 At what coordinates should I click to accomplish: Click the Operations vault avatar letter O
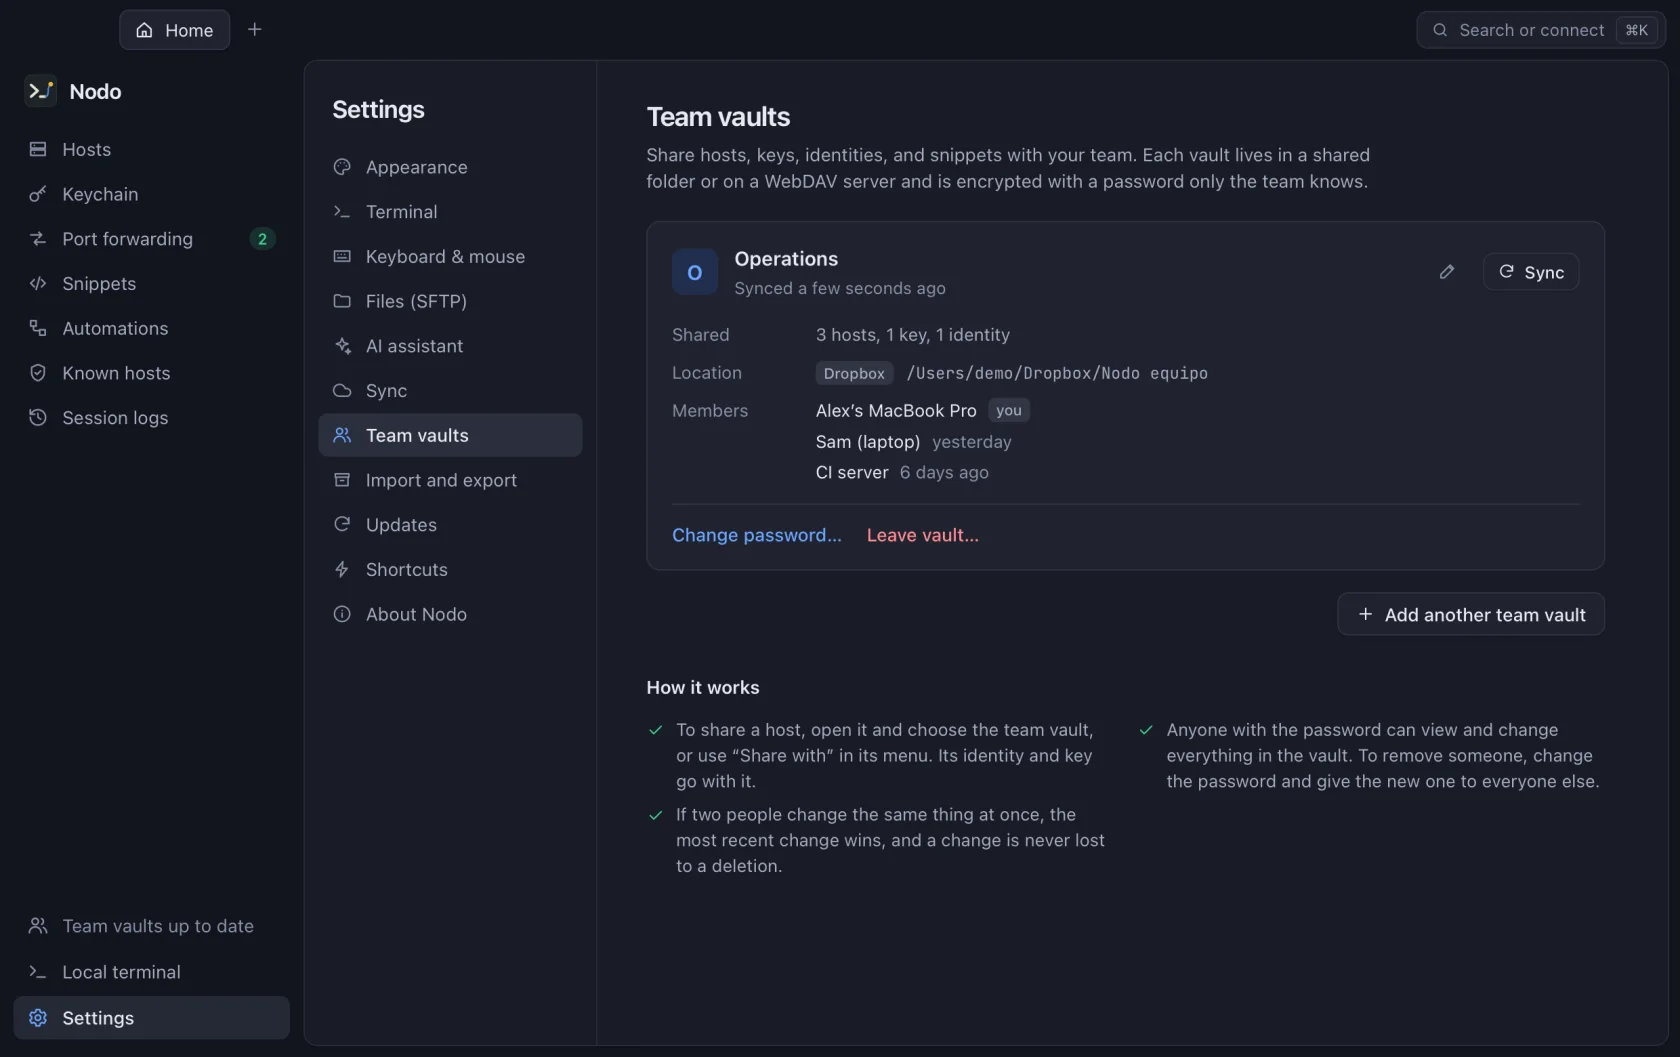pyautogui.click(x=694, y=272)
